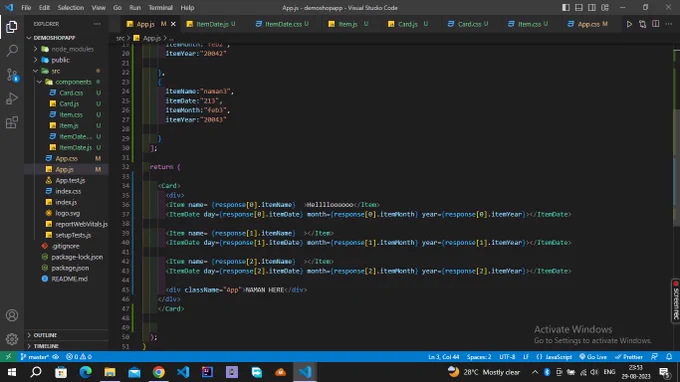Image resolution: width=680 pixels, height=382 pixels.
Task: Open Customize Layout icon
Action: (x=605, y=8)
